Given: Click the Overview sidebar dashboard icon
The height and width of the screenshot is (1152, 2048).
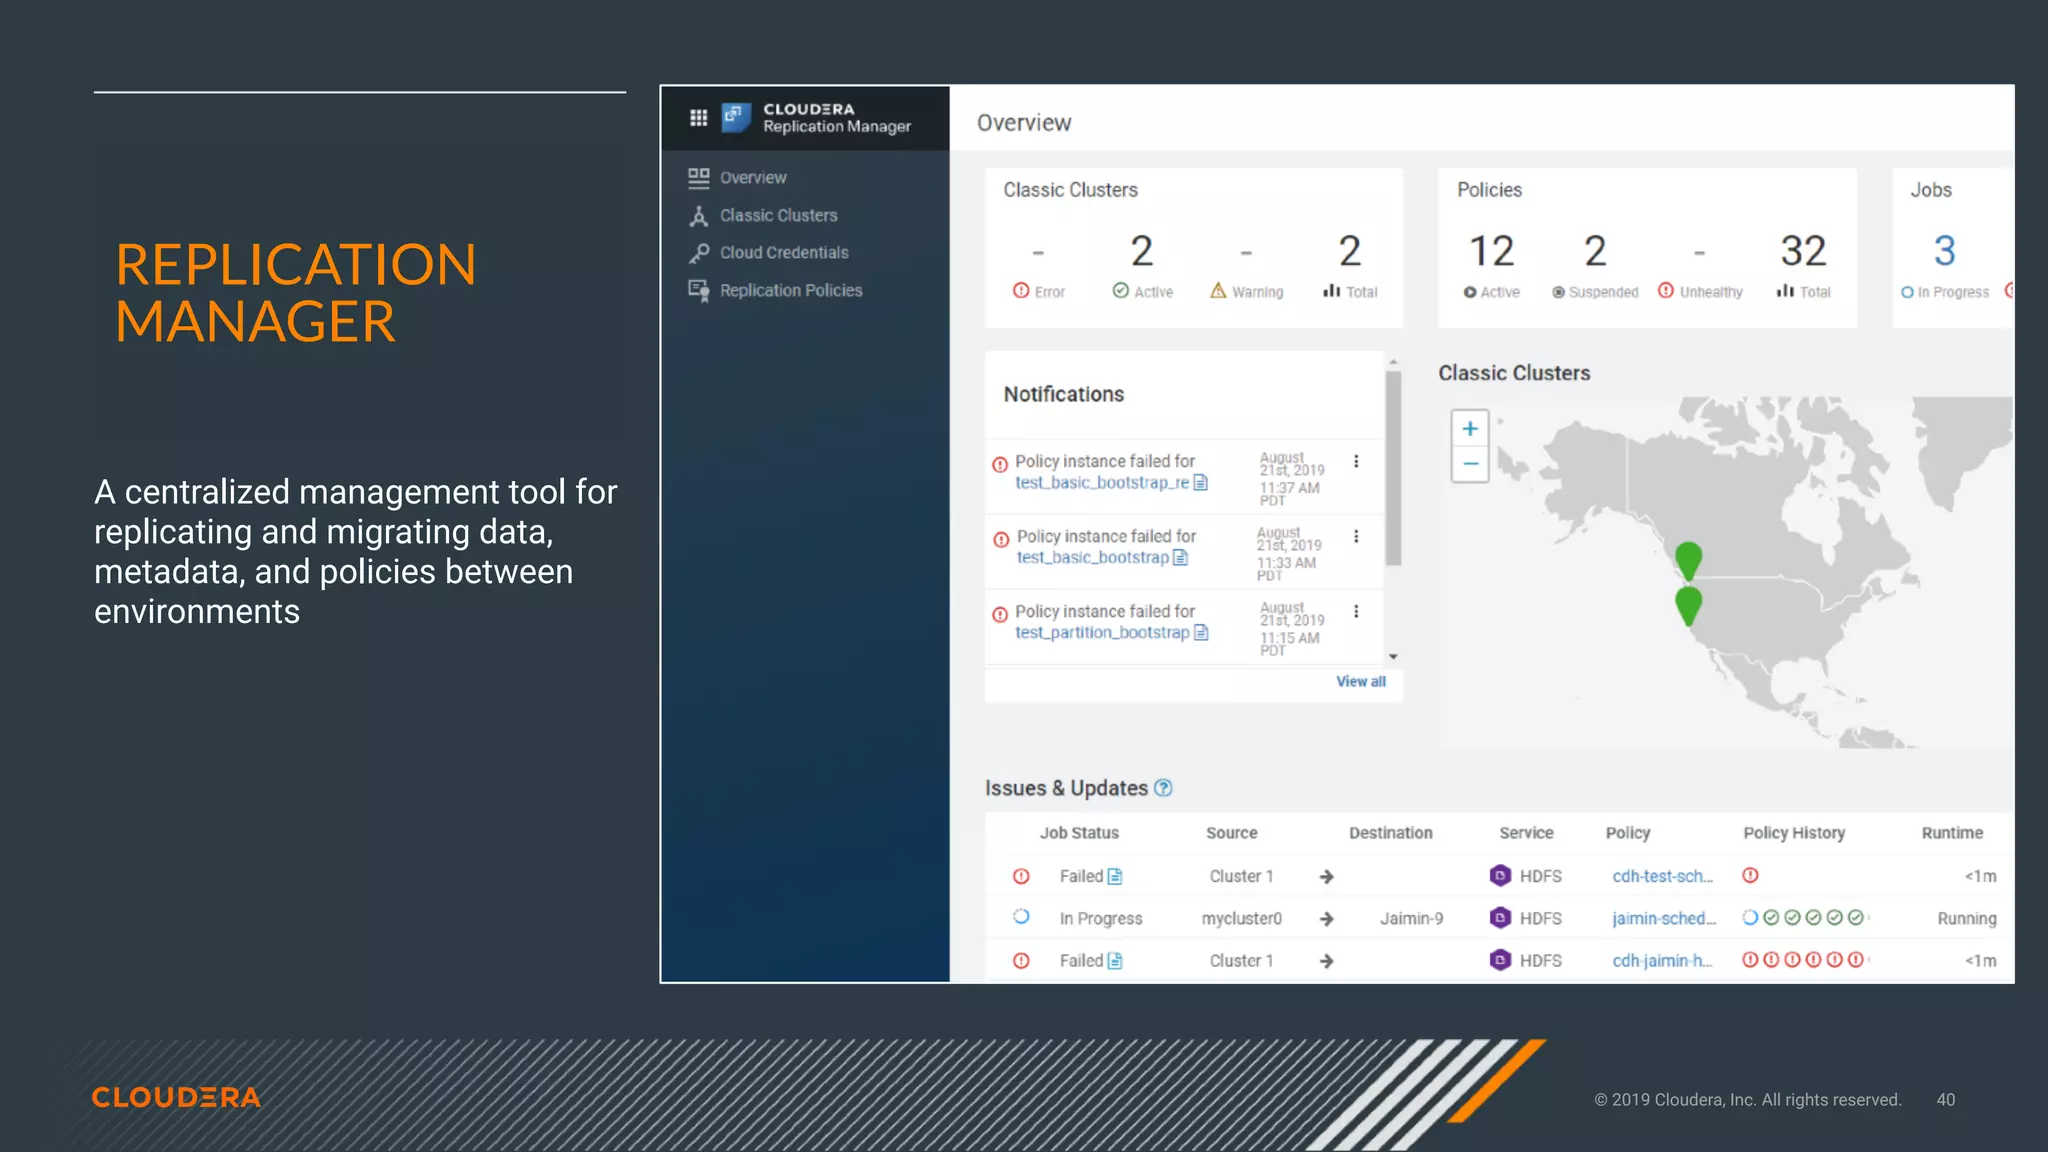Looking at the screenshot, I should click(x=699, y=178).
